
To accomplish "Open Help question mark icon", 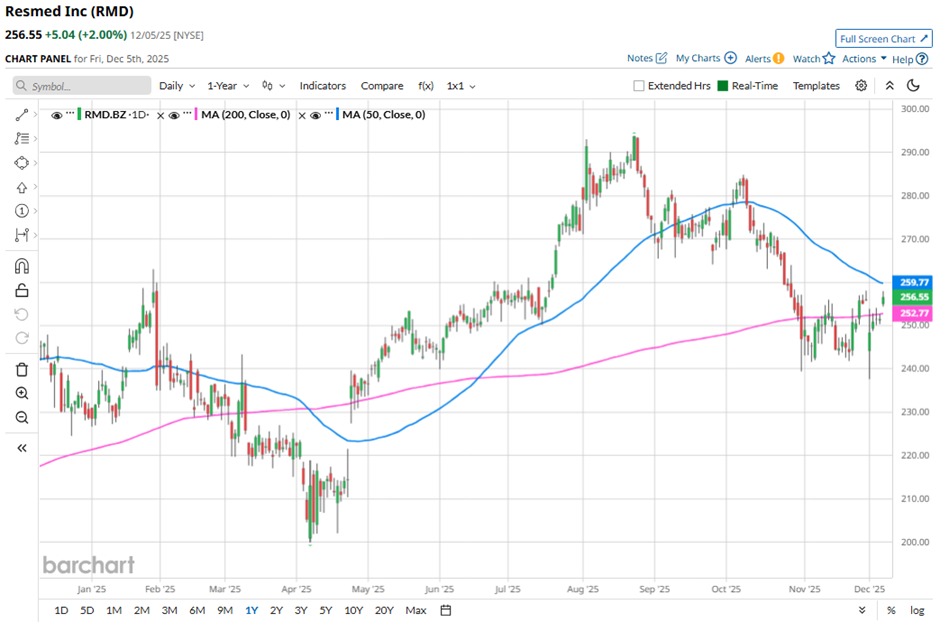I will pos(922,59).
